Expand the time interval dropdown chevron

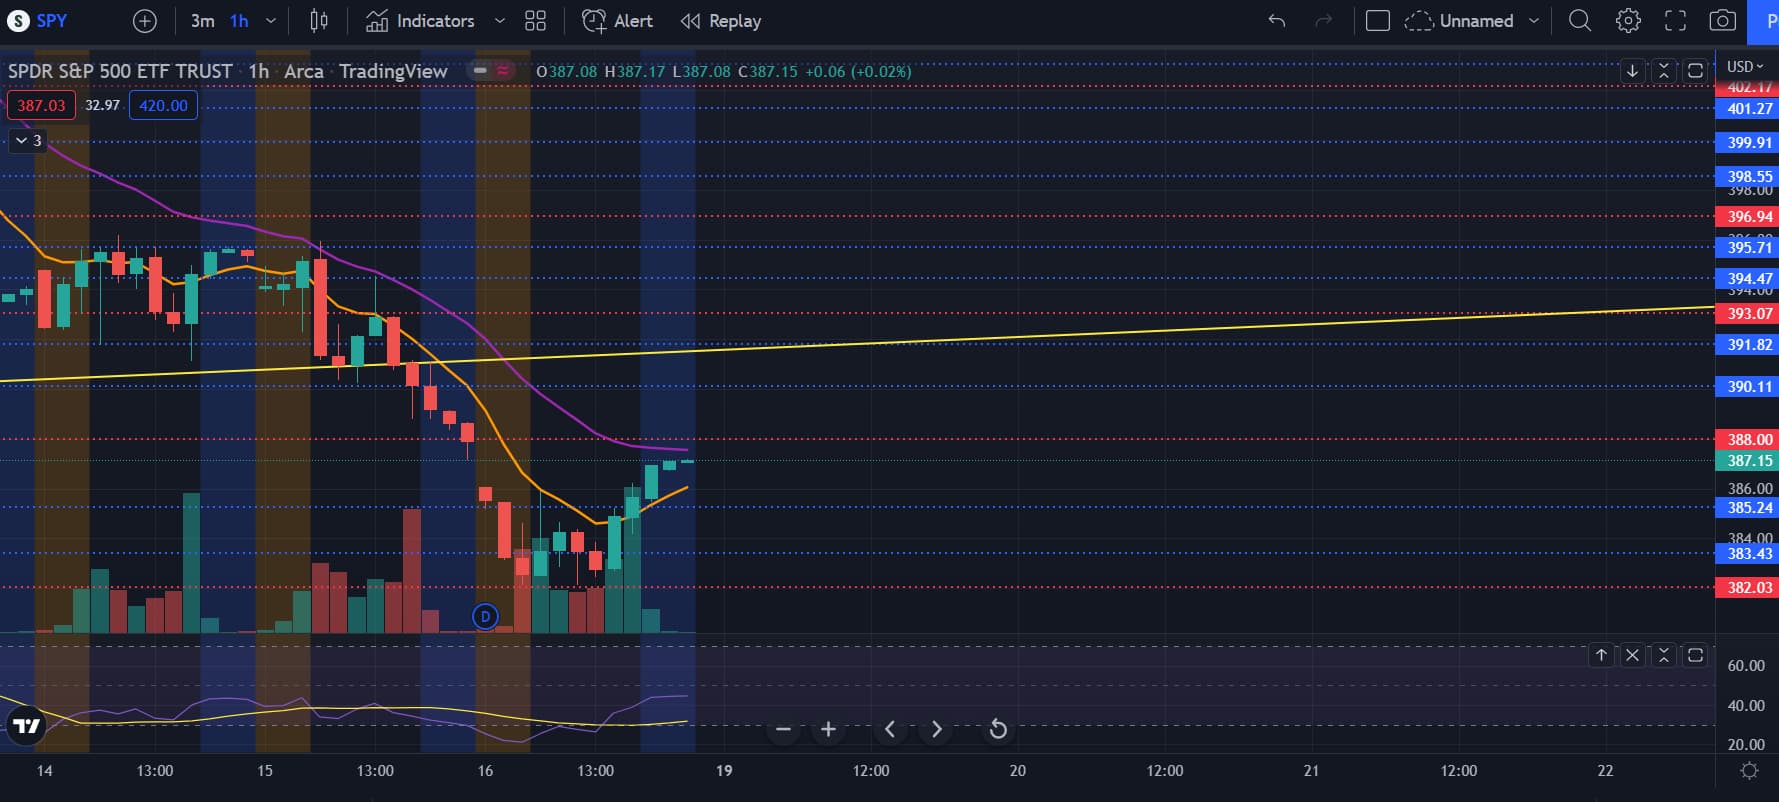[270, 21]
